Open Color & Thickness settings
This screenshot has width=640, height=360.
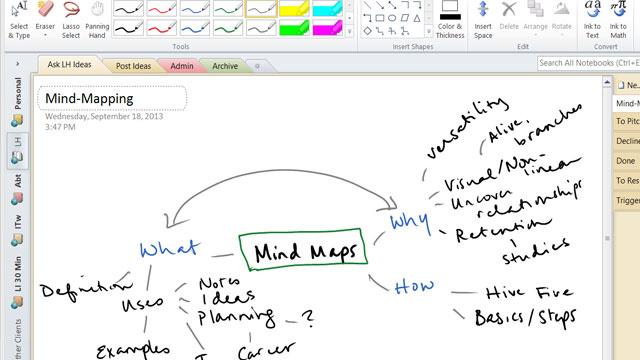[x=450, y=20]
